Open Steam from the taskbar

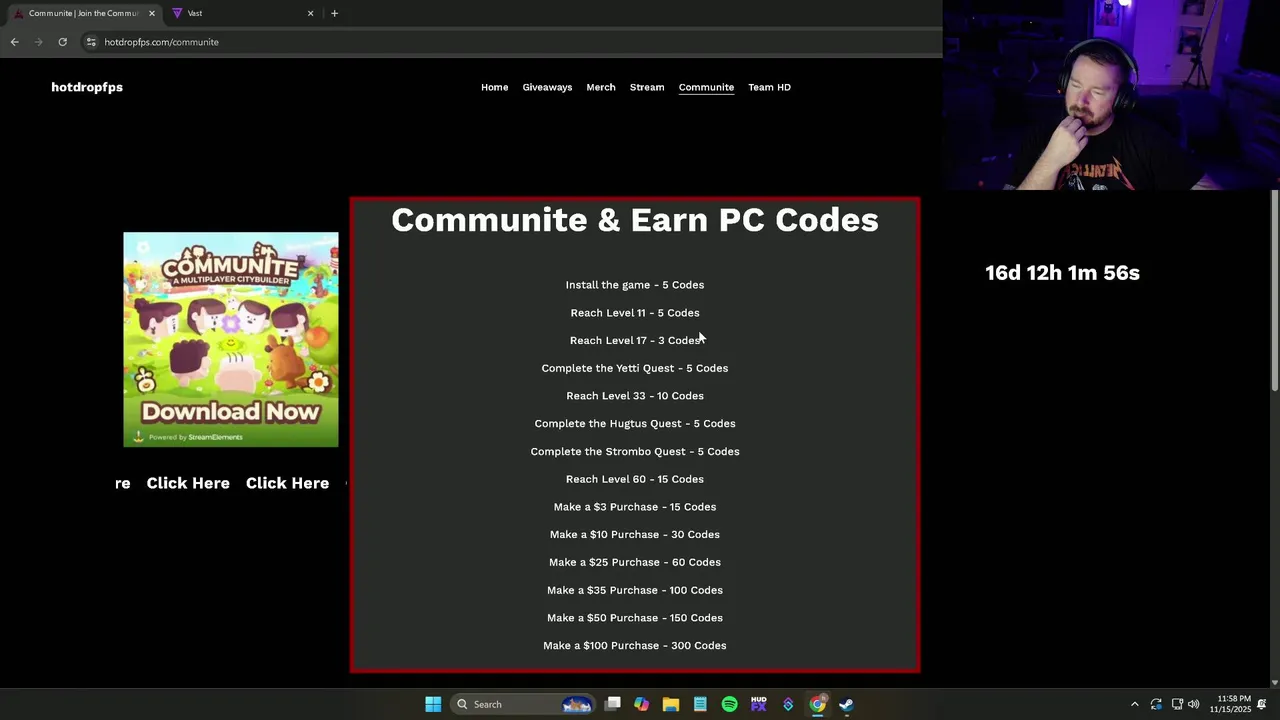pyautogui.click(x=847, y=704)
